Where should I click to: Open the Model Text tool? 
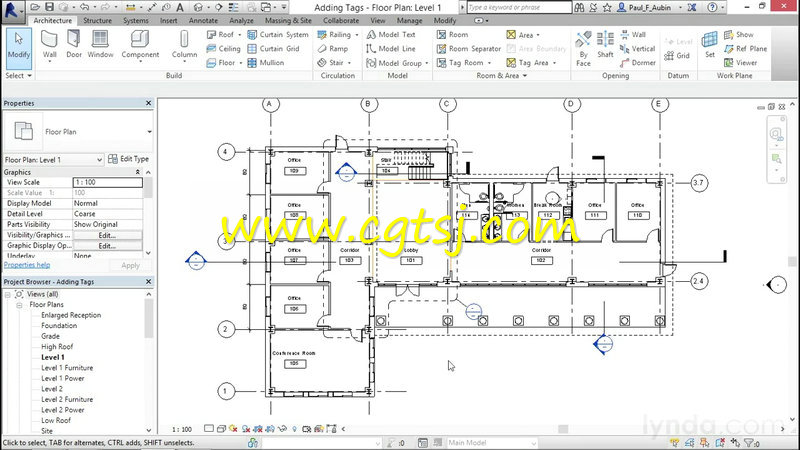coord(391,34)
